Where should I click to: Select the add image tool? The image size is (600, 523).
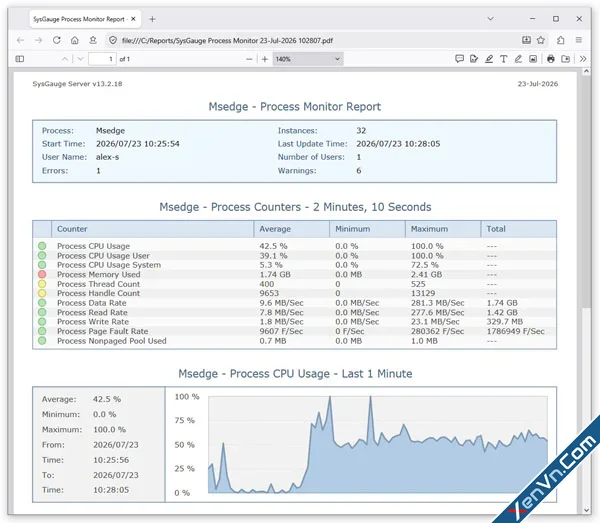533,59
